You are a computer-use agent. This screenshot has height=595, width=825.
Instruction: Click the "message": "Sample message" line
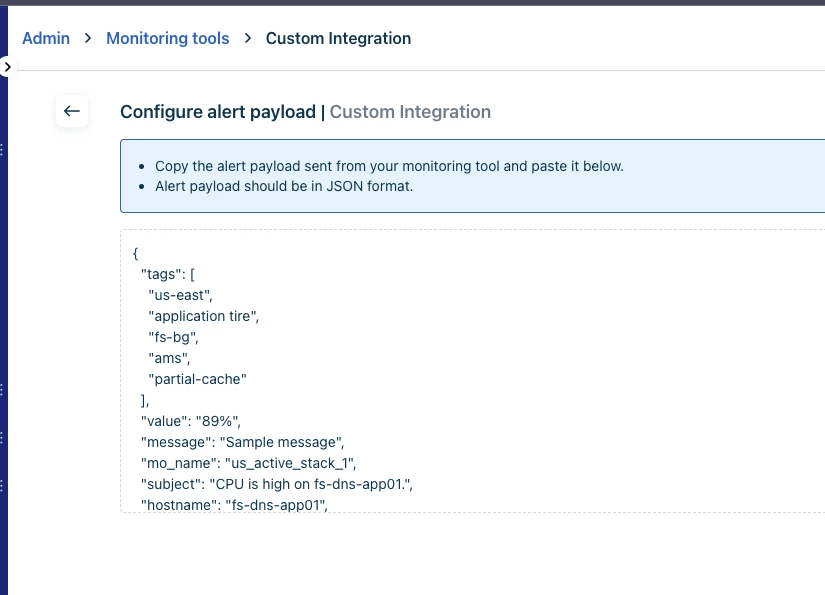[x=243, y=442]
